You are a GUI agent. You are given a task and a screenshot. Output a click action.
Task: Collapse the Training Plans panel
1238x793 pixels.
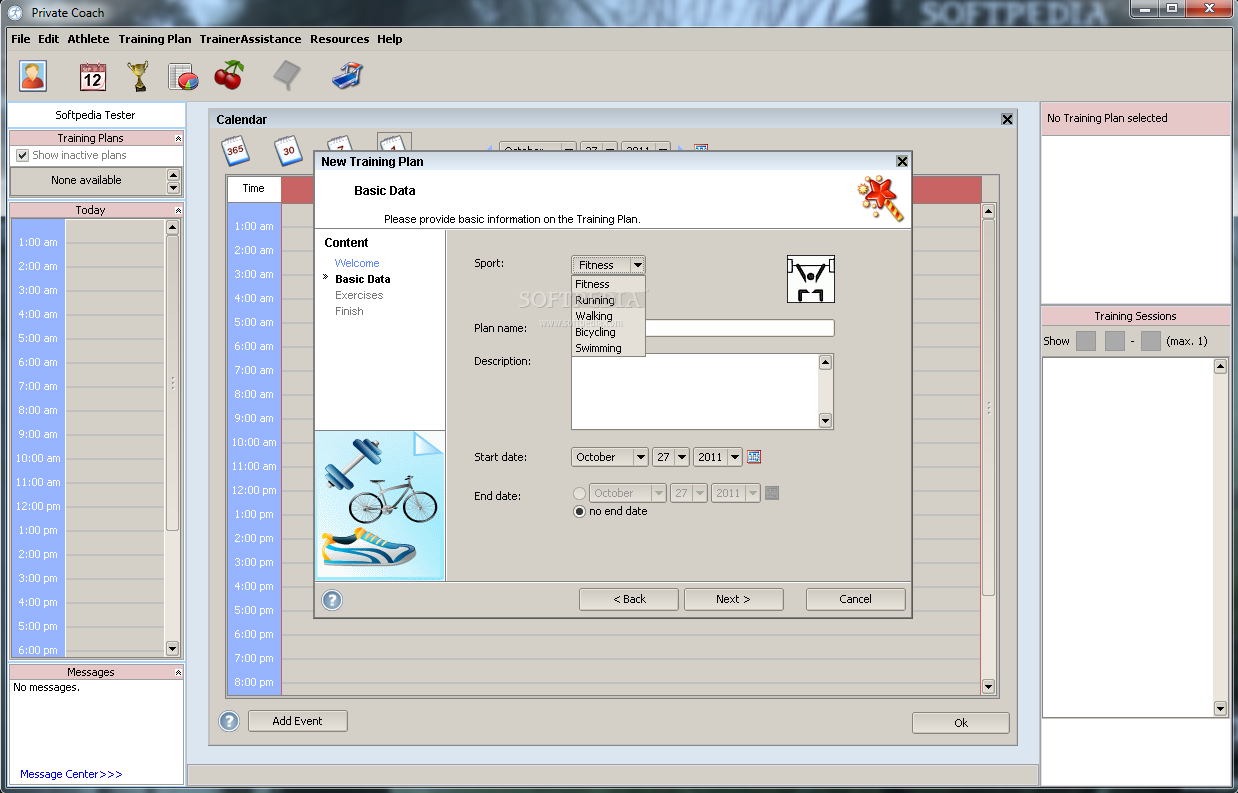(178, 139)
